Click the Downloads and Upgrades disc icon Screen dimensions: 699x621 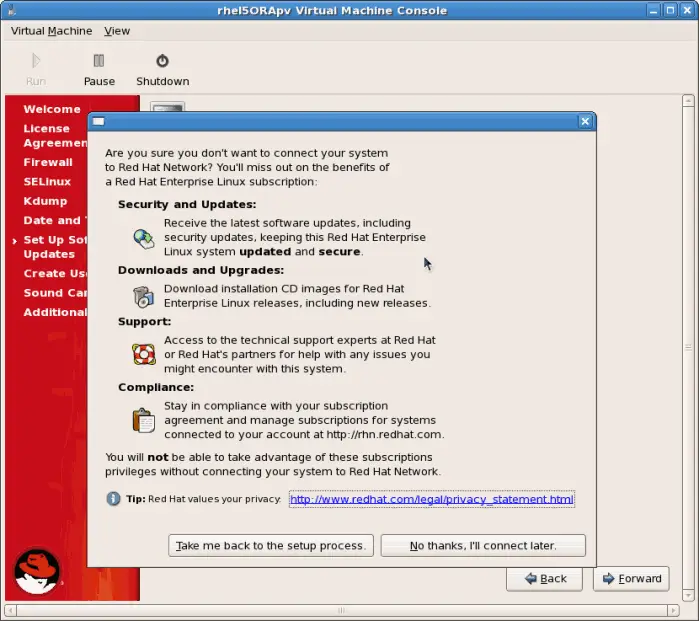tap(144, 296)
